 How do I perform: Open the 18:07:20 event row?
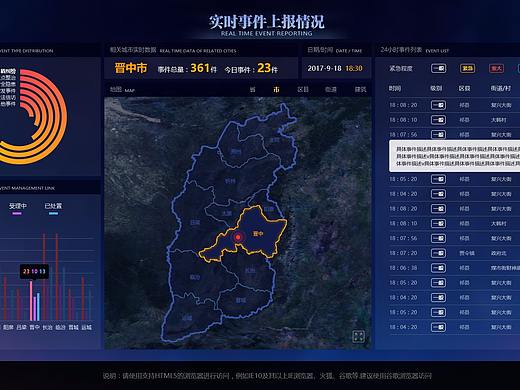click(x=453, y=253)
